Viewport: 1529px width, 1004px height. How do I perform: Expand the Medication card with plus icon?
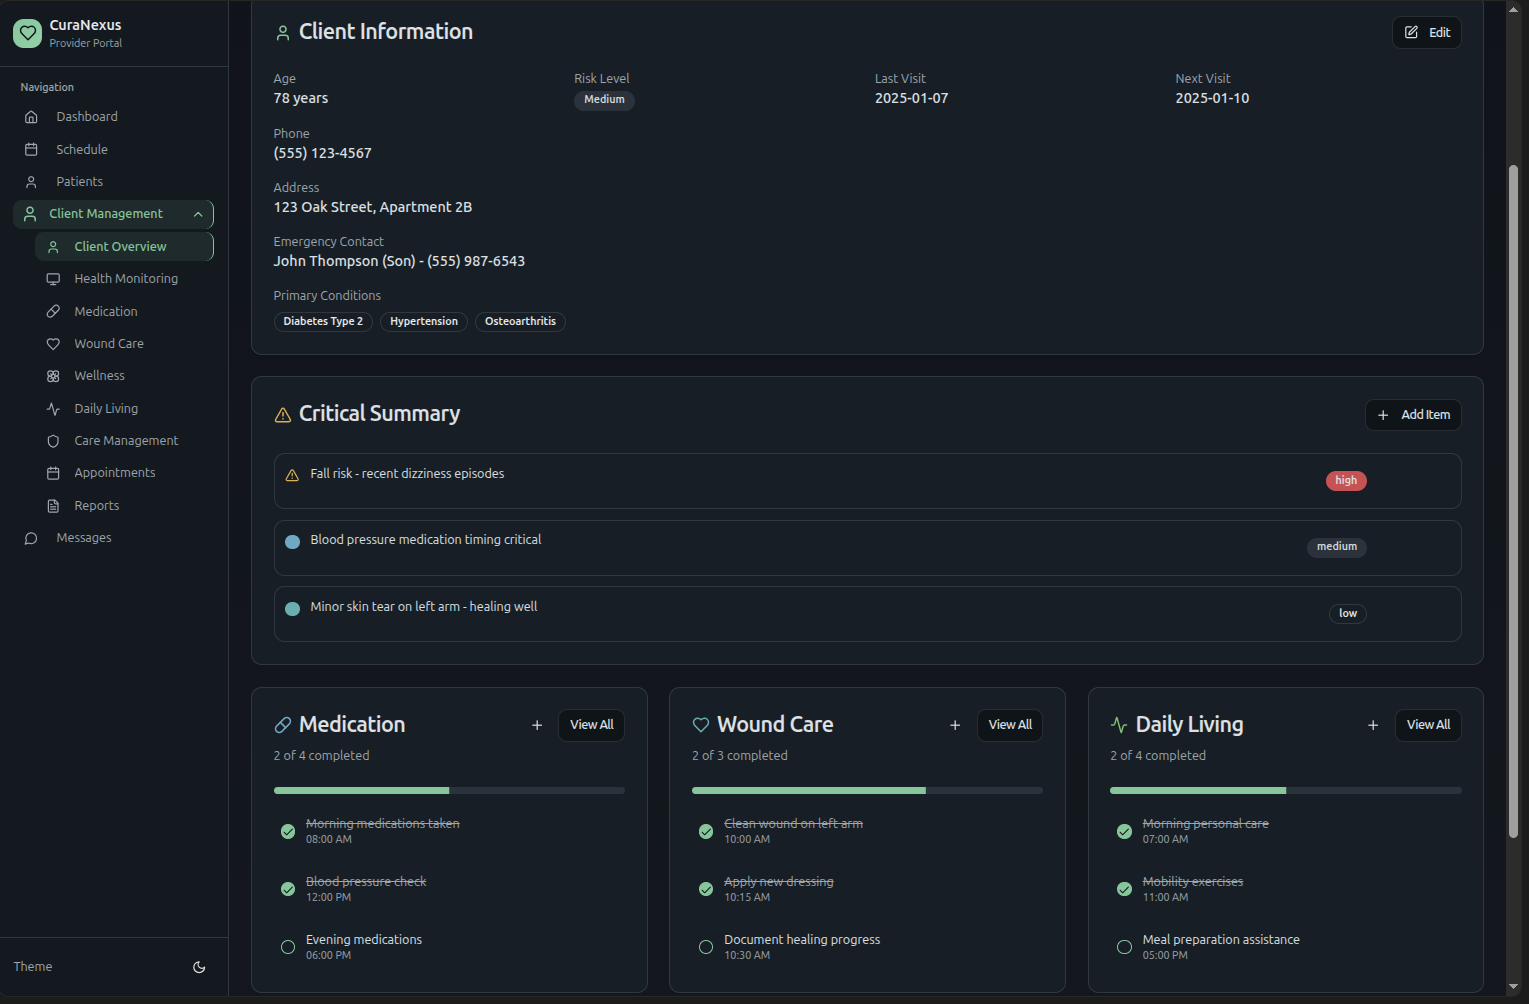(x=537, y=725)
